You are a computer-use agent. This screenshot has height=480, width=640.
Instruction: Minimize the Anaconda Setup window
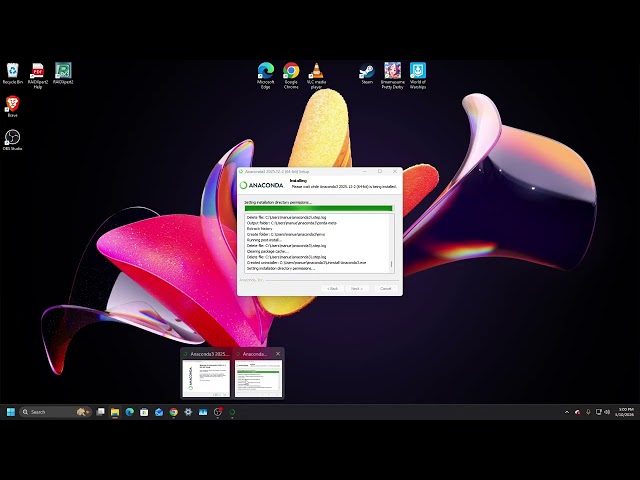pyautogui.click(x=364, y=171)
